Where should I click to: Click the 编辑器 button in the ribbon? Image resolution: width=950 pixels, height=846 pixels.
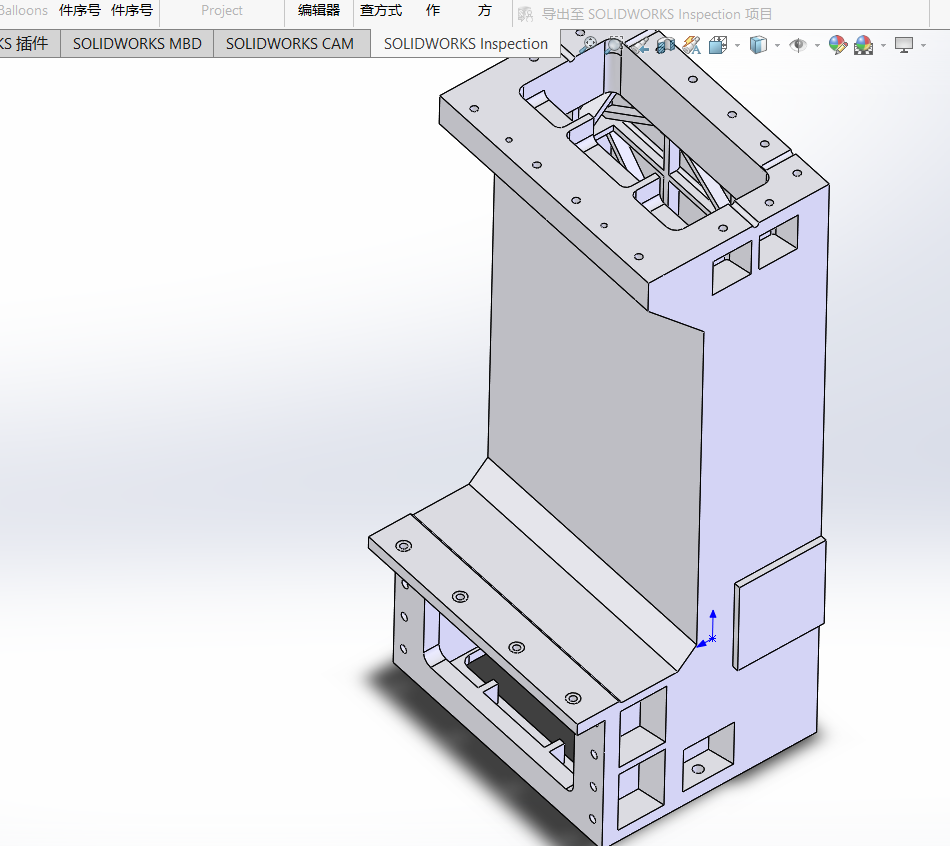319,11
